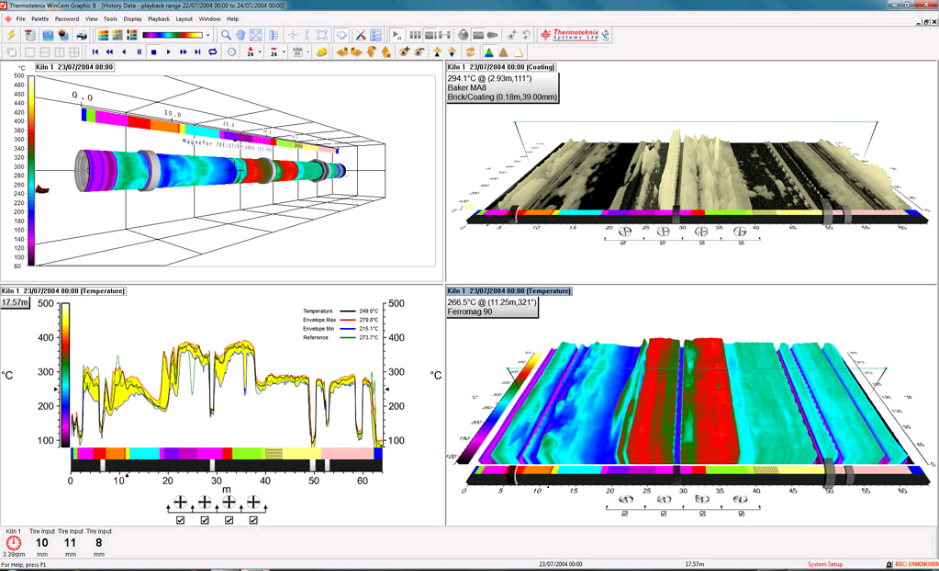The image size is (939, 571).
Task: Click the Ferromag 90 tooltip label
Action: (x=470, y=312)
